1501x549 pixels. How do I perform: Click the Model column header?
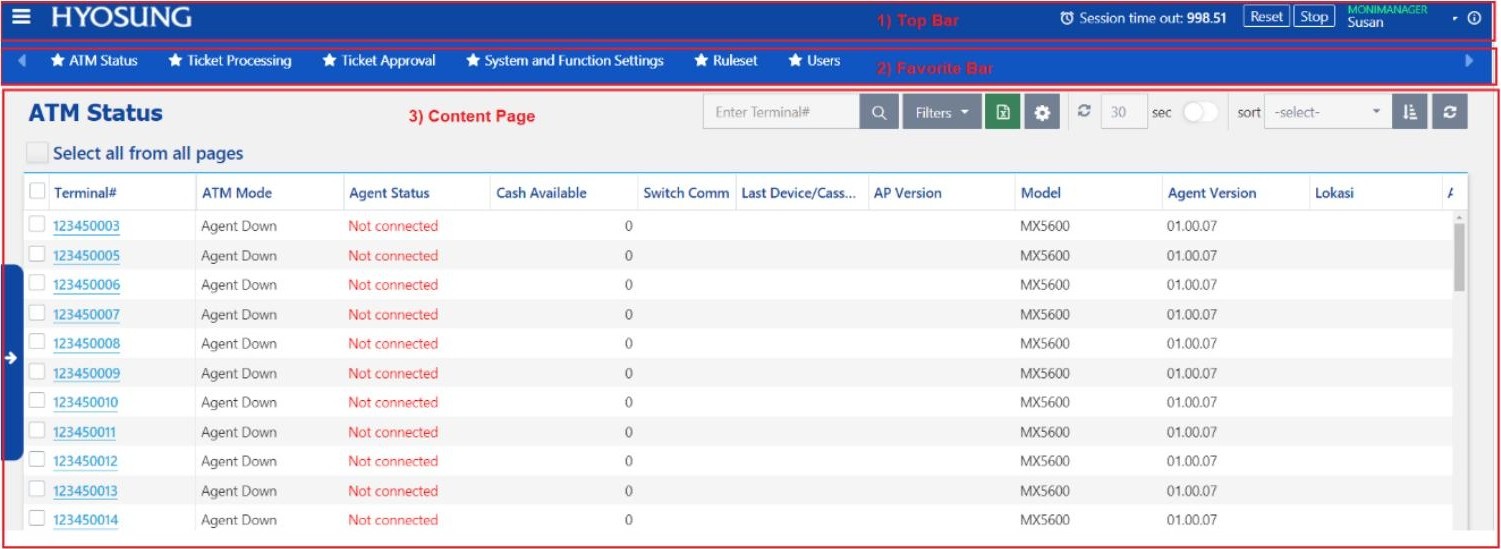click(1041, 193)
